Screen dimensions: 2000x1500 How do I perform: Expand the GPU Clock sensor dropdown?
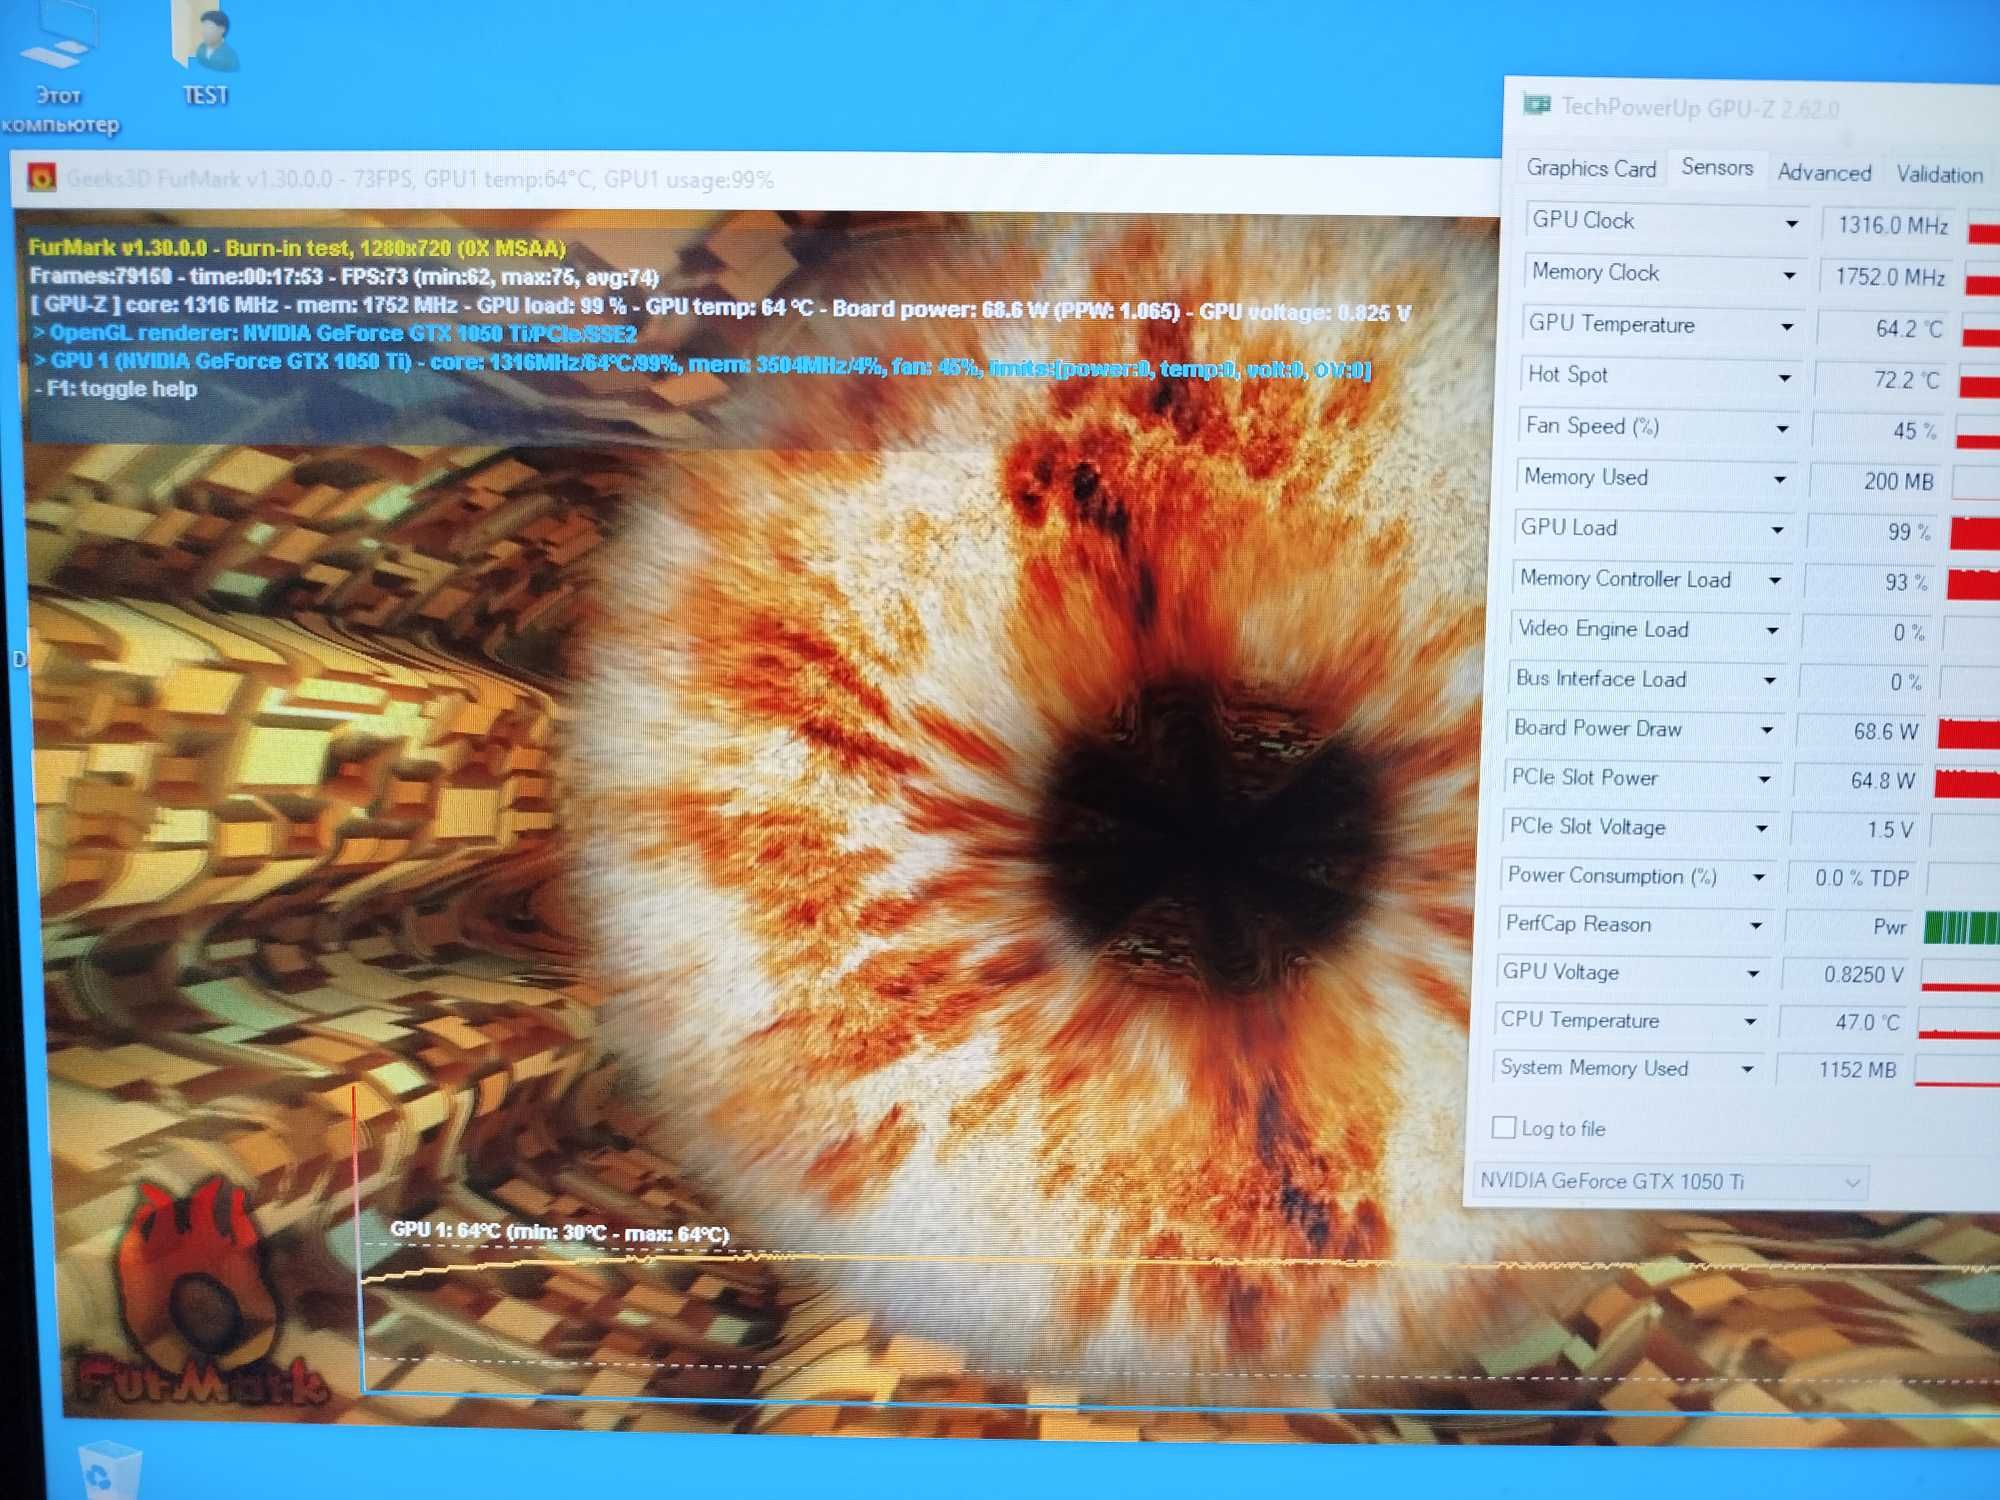point(1791,224)
